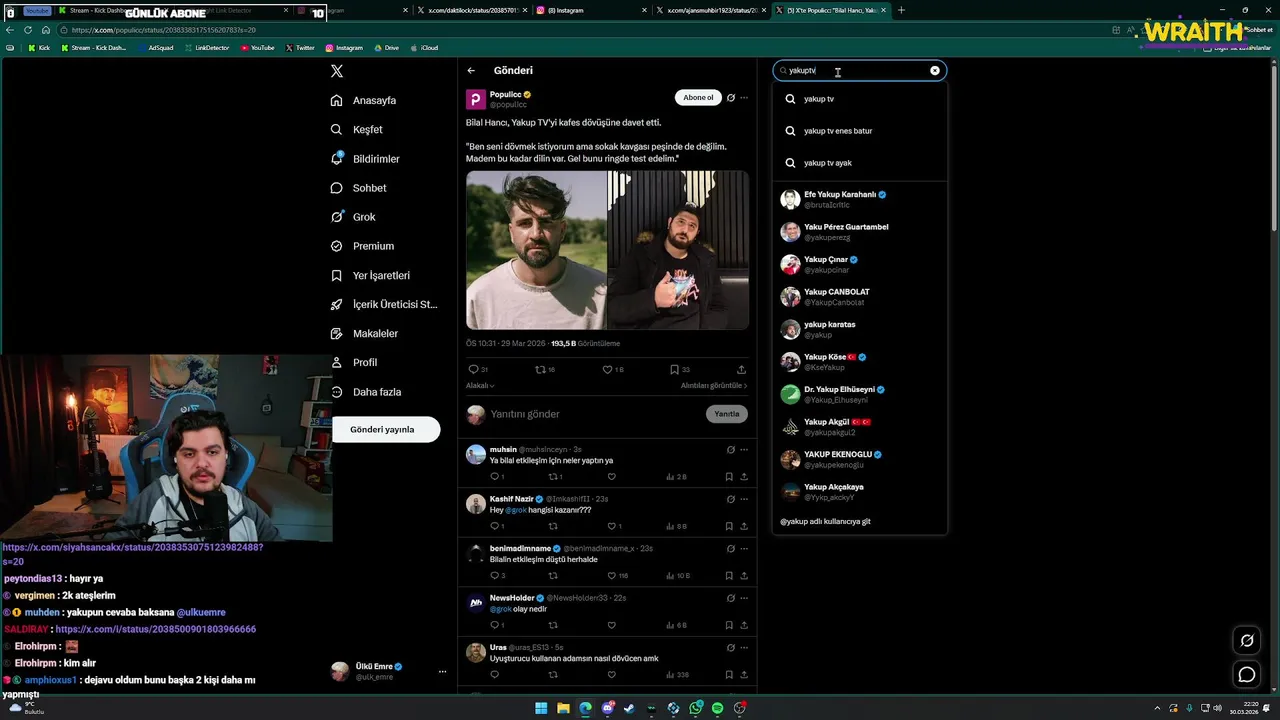Viewport: 1280px width, 720px height.
Task: Share benimadimname's reply
Action: pos(744,576)
